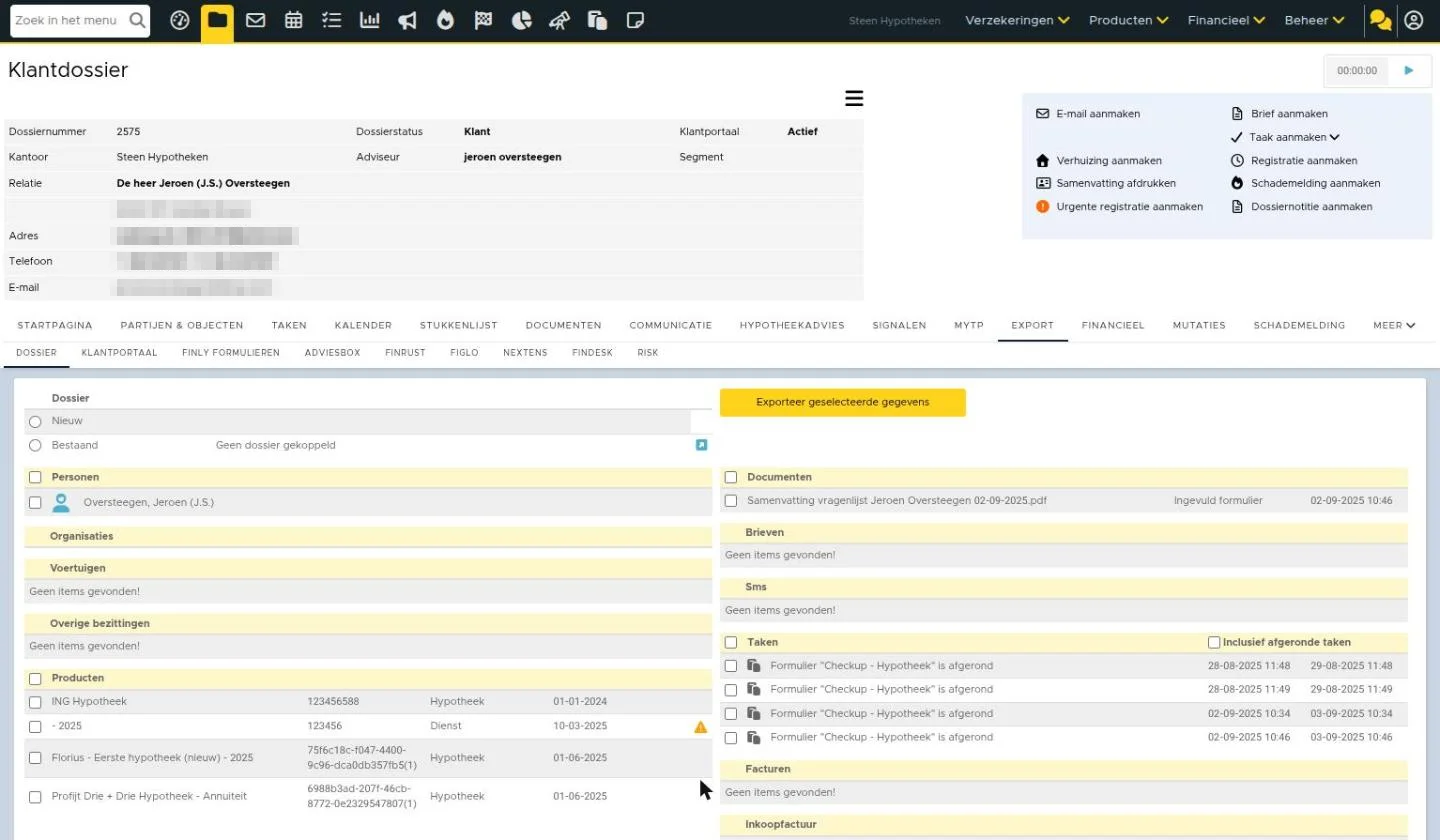Image resolution: width=1440 pixels, height=840 pixels.
Task: Click the hamburger menu icon beside the dossier details
Action: [854, 98]
